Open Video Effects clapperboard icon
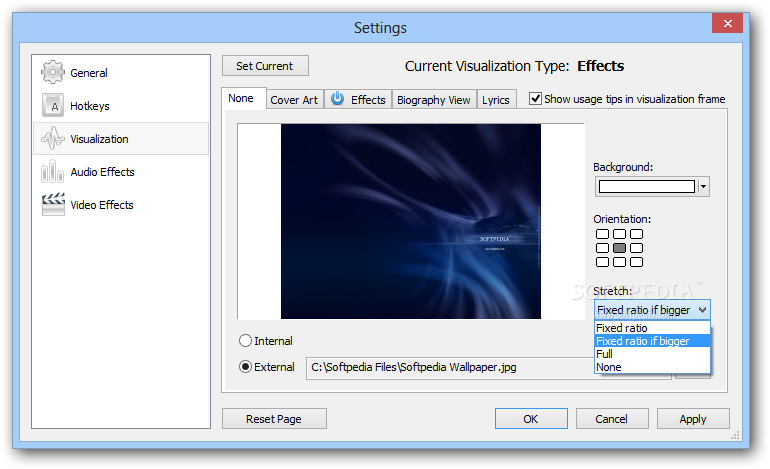Image resolution: width=770 pixels, height=469 pixels. pos(53,204)
